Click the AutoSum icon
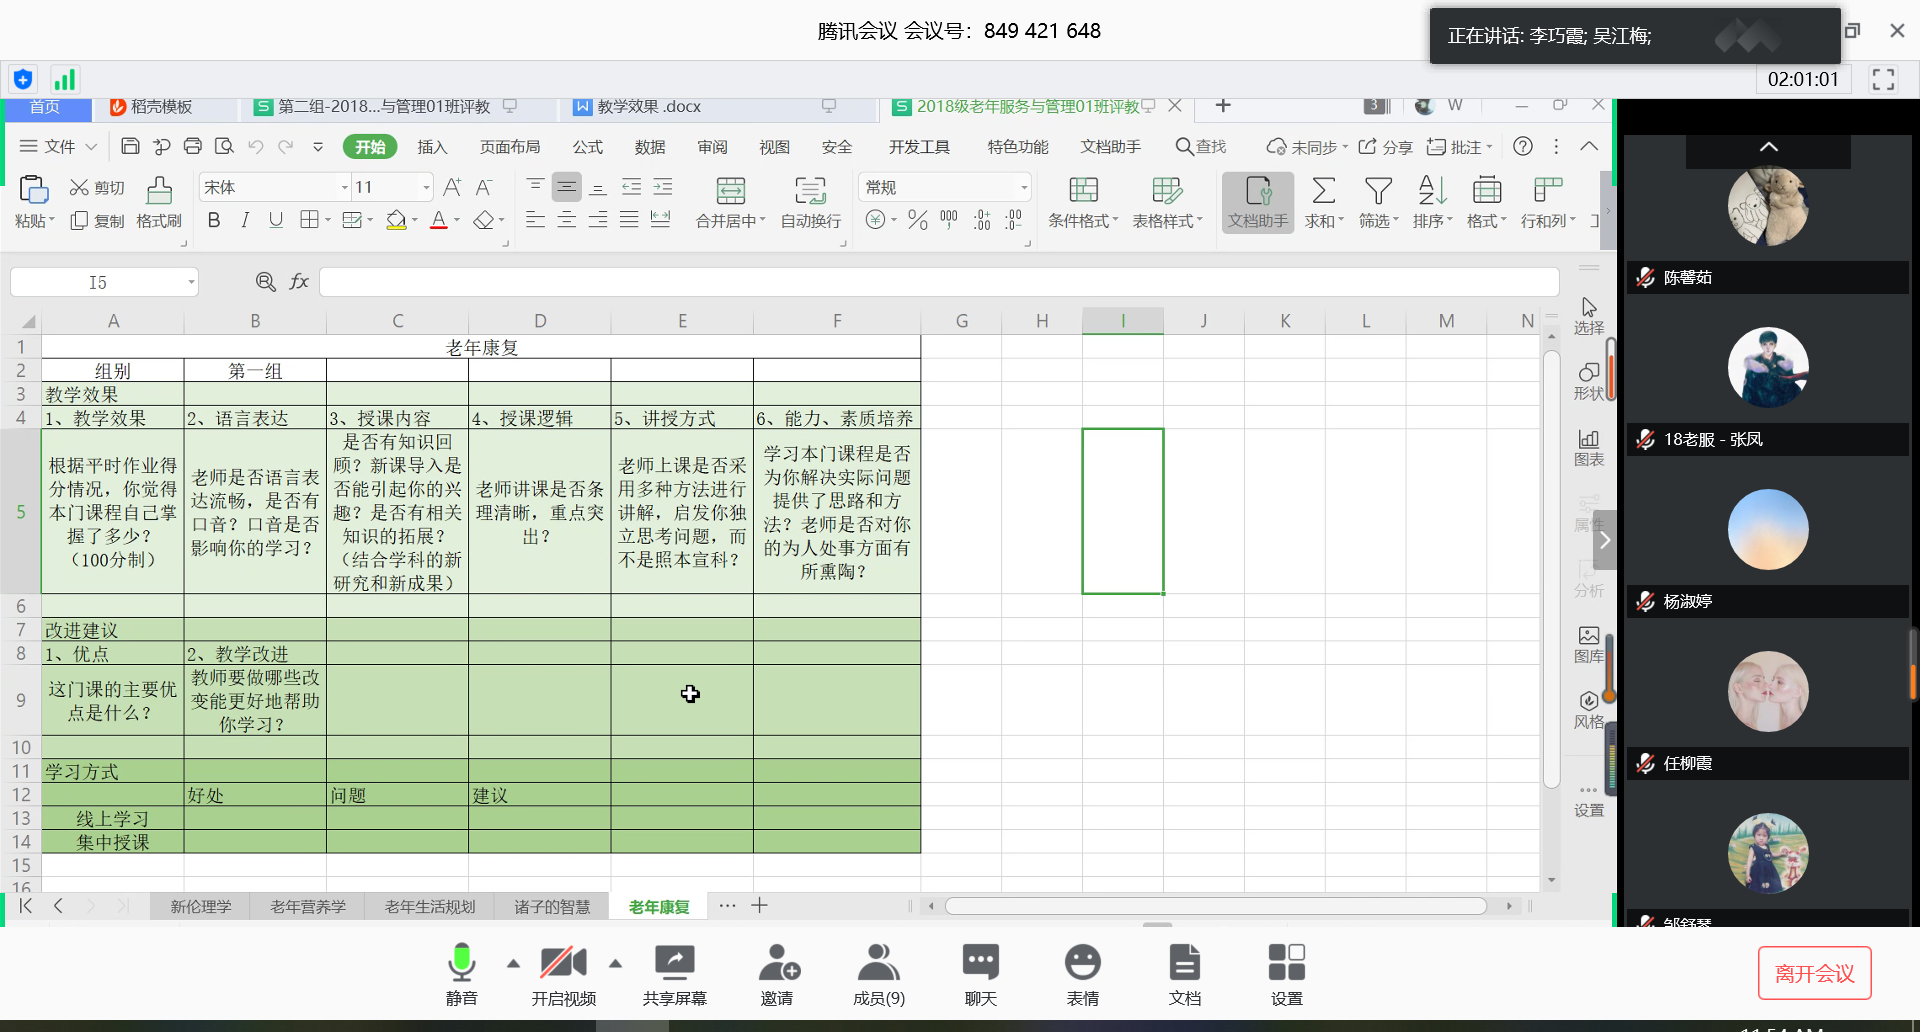Viewport: 1920px width, 1032px height. coord(1323,191)
